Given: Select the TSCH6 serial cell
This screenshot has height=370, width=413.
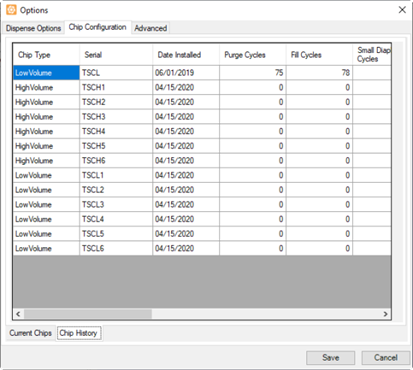Looking at the screenshot, I should pyautogui.click(x=116, y=161).
